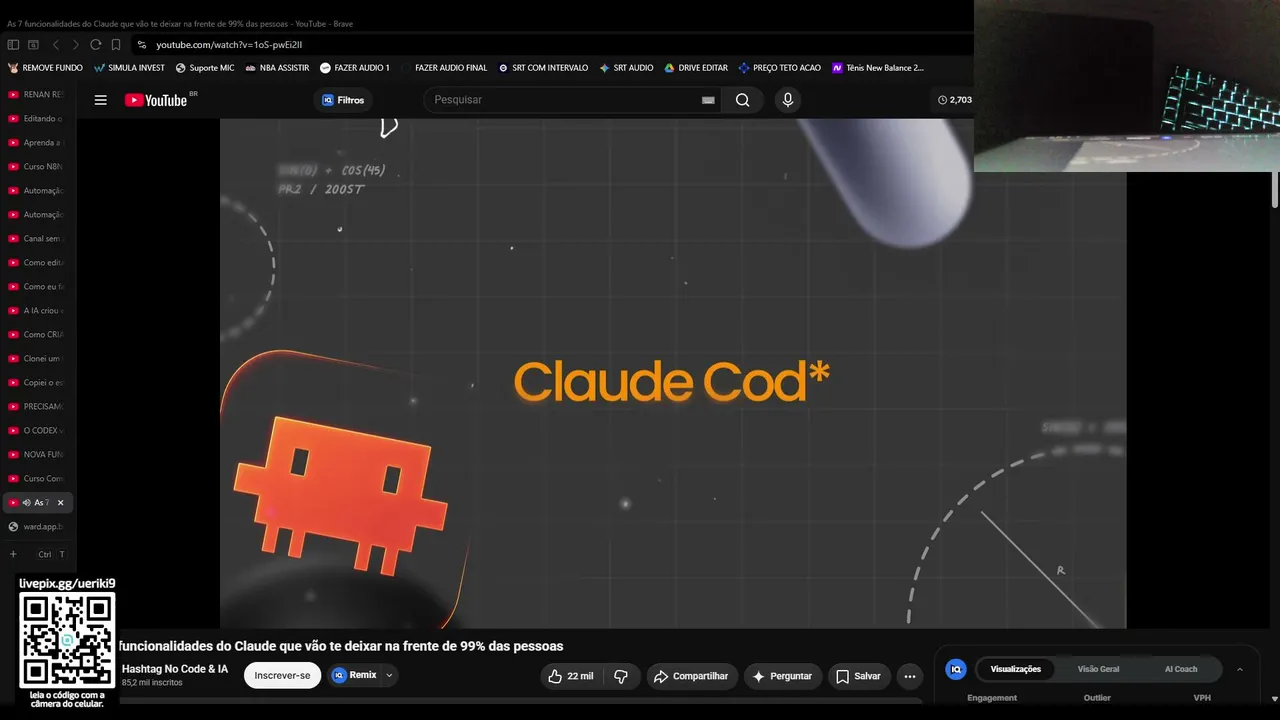This screenshot has width=1280, height=720.
Task: Dislike the video with the thumbs-down button
Action: click(x=621, y=676)
